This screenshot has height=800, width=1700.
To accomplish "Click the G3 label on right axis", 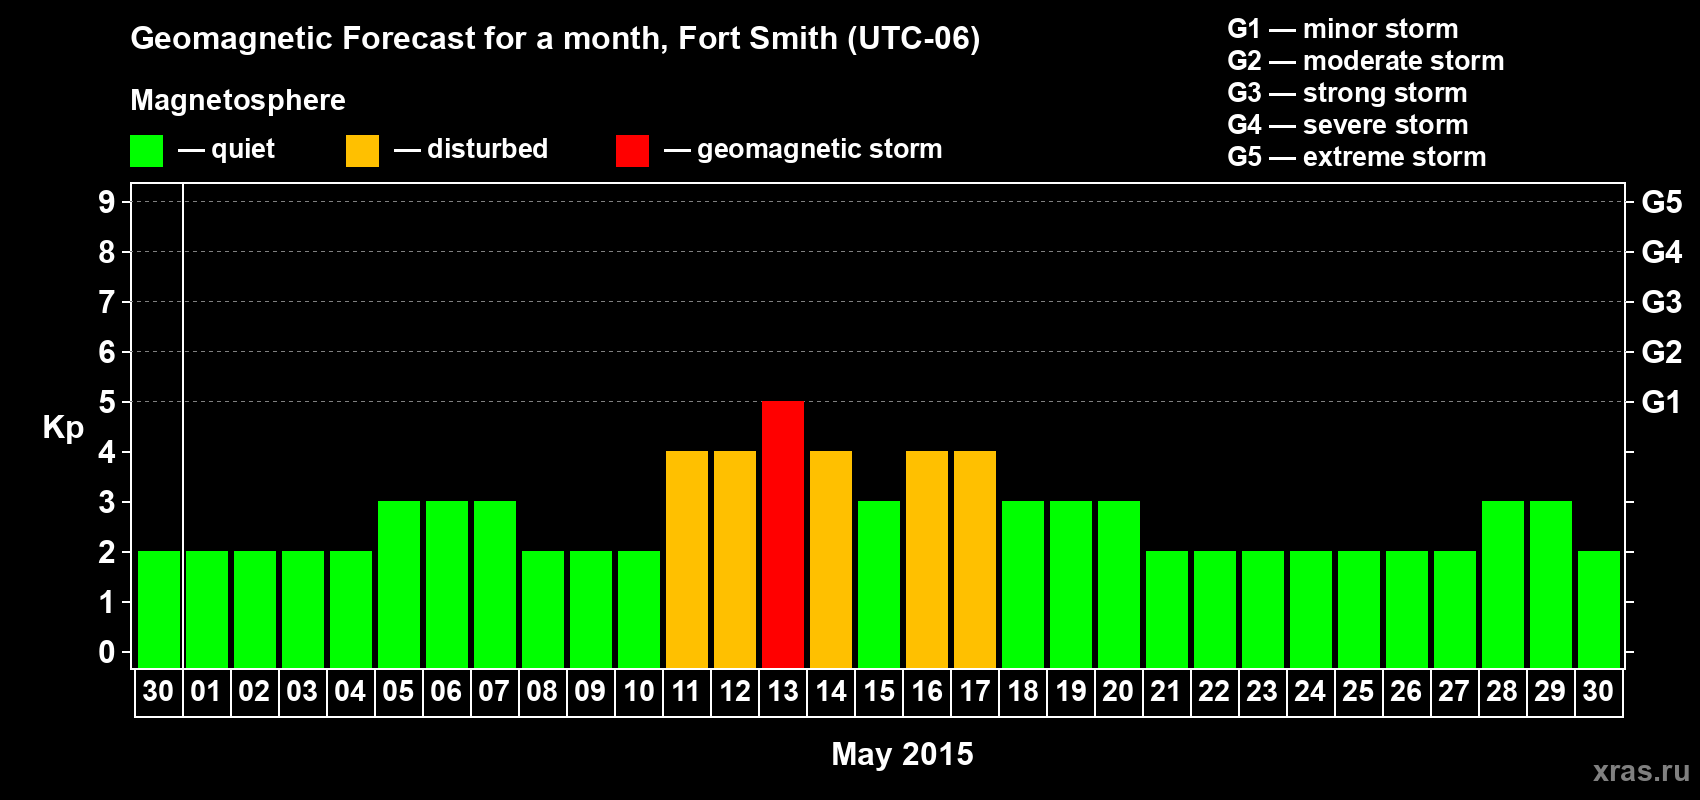I will [x=1661, y=302].
